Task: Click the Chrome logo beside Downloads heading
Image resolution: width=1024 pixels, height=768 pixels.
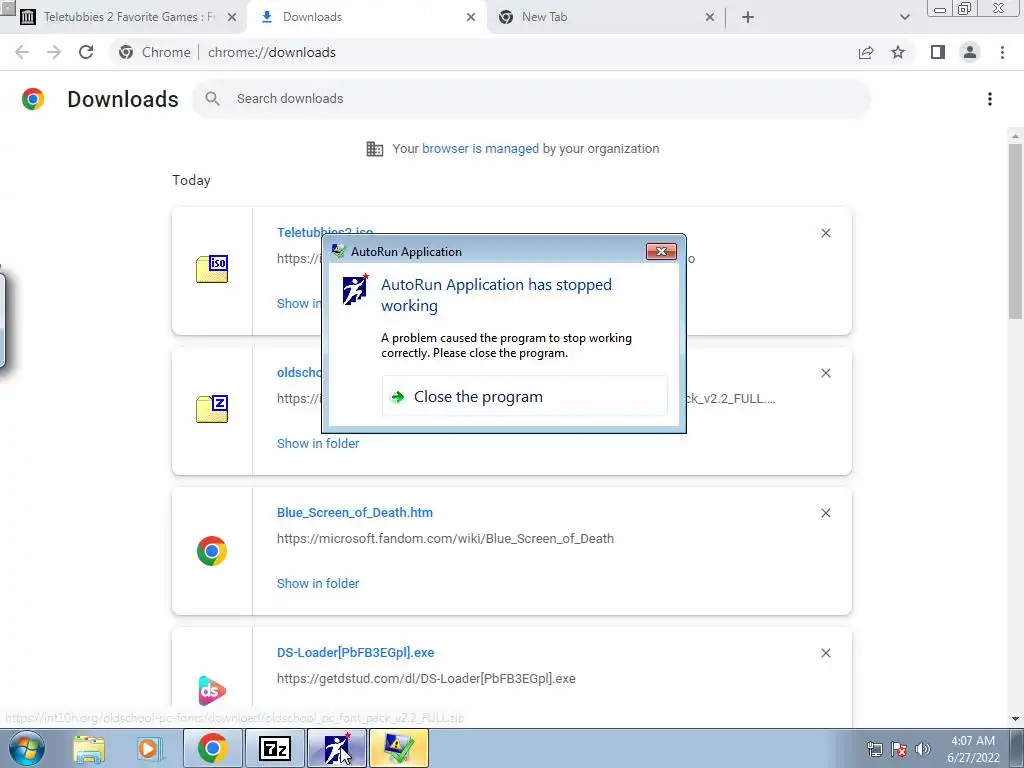Action: pos(33,99)
